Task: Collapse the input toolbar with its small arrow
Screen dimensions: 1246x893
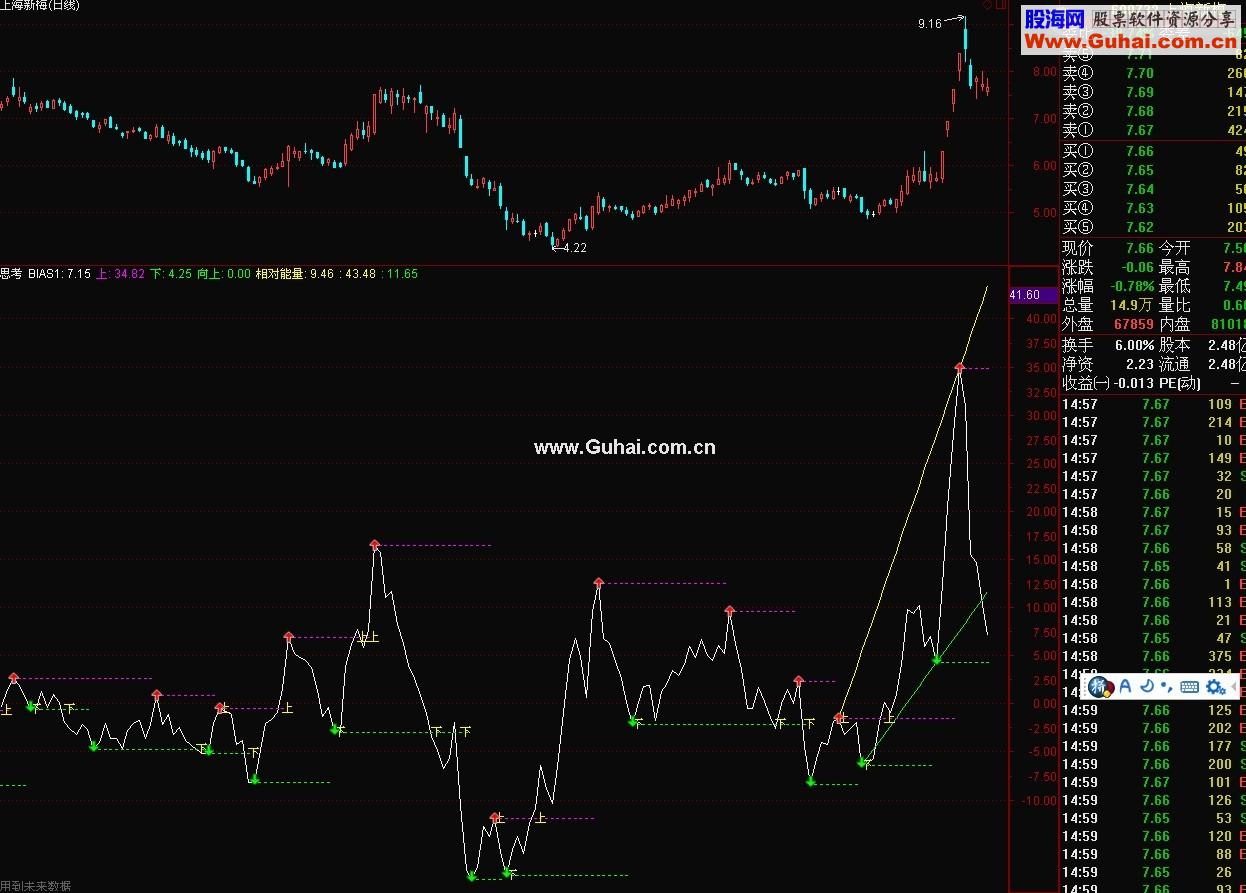Action: tap(1235, 686)
